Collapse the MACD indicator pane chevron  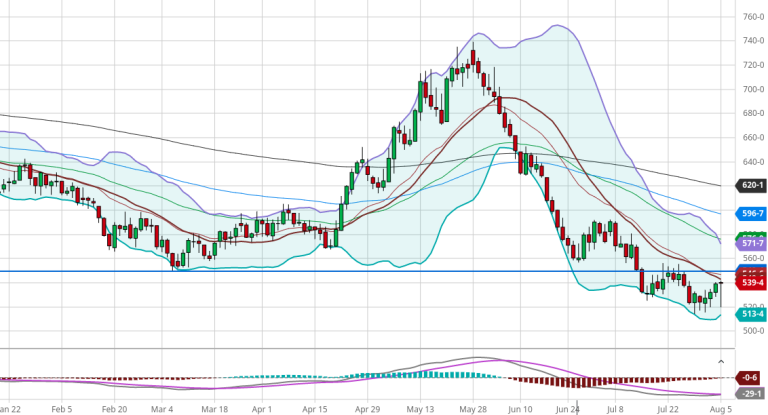click(722, 360)
